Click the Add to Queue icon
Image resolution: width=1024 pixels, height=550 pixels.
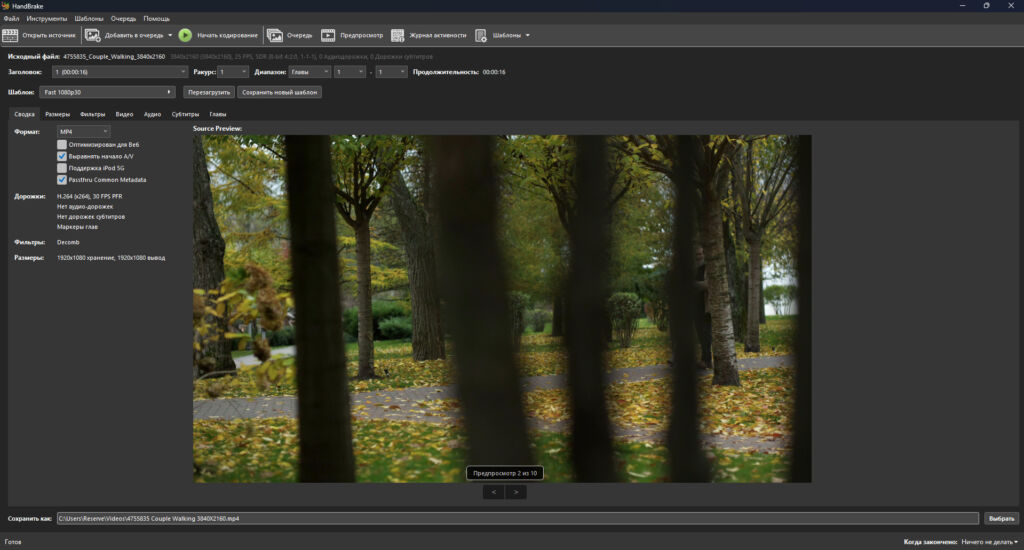pos(93,35)
